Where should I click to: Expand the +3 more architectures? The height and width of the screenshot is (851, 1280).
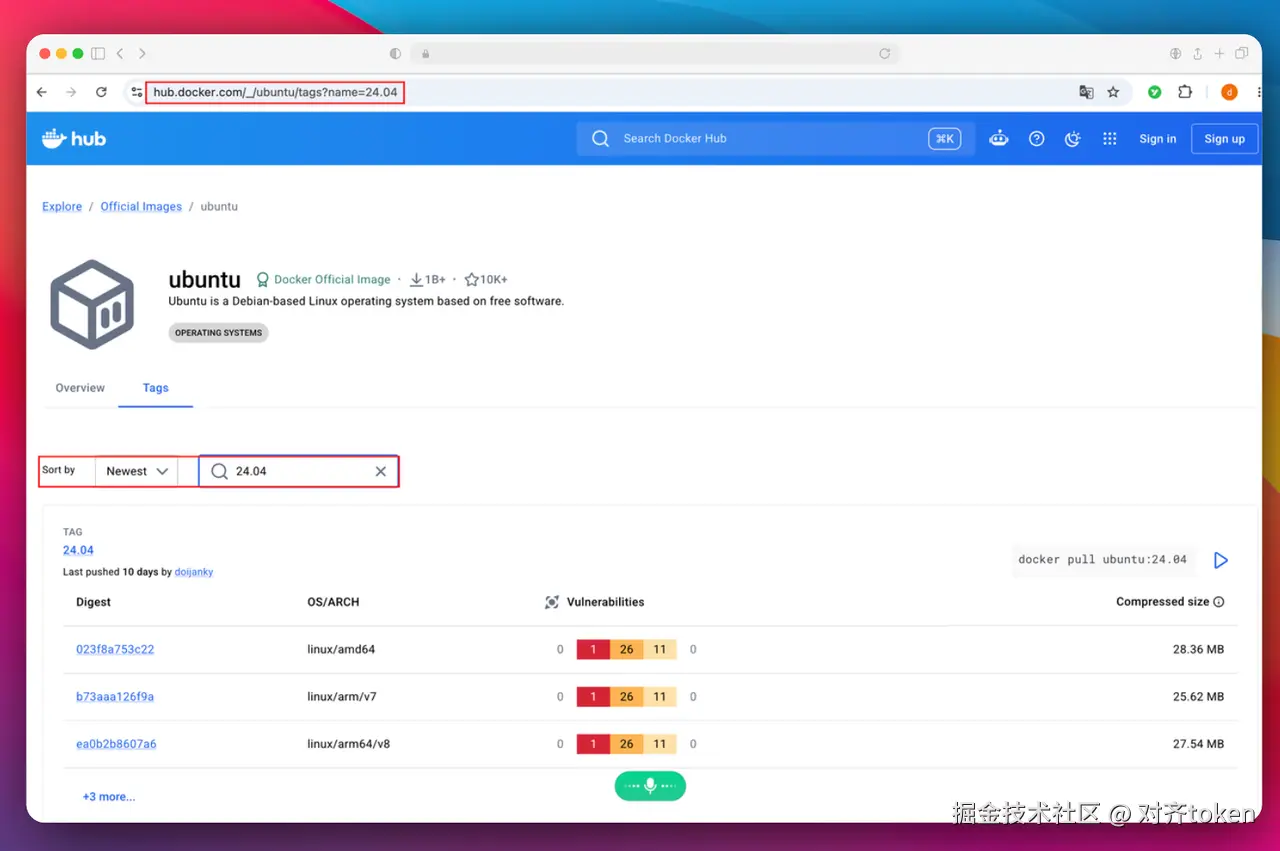pos(109,797)
